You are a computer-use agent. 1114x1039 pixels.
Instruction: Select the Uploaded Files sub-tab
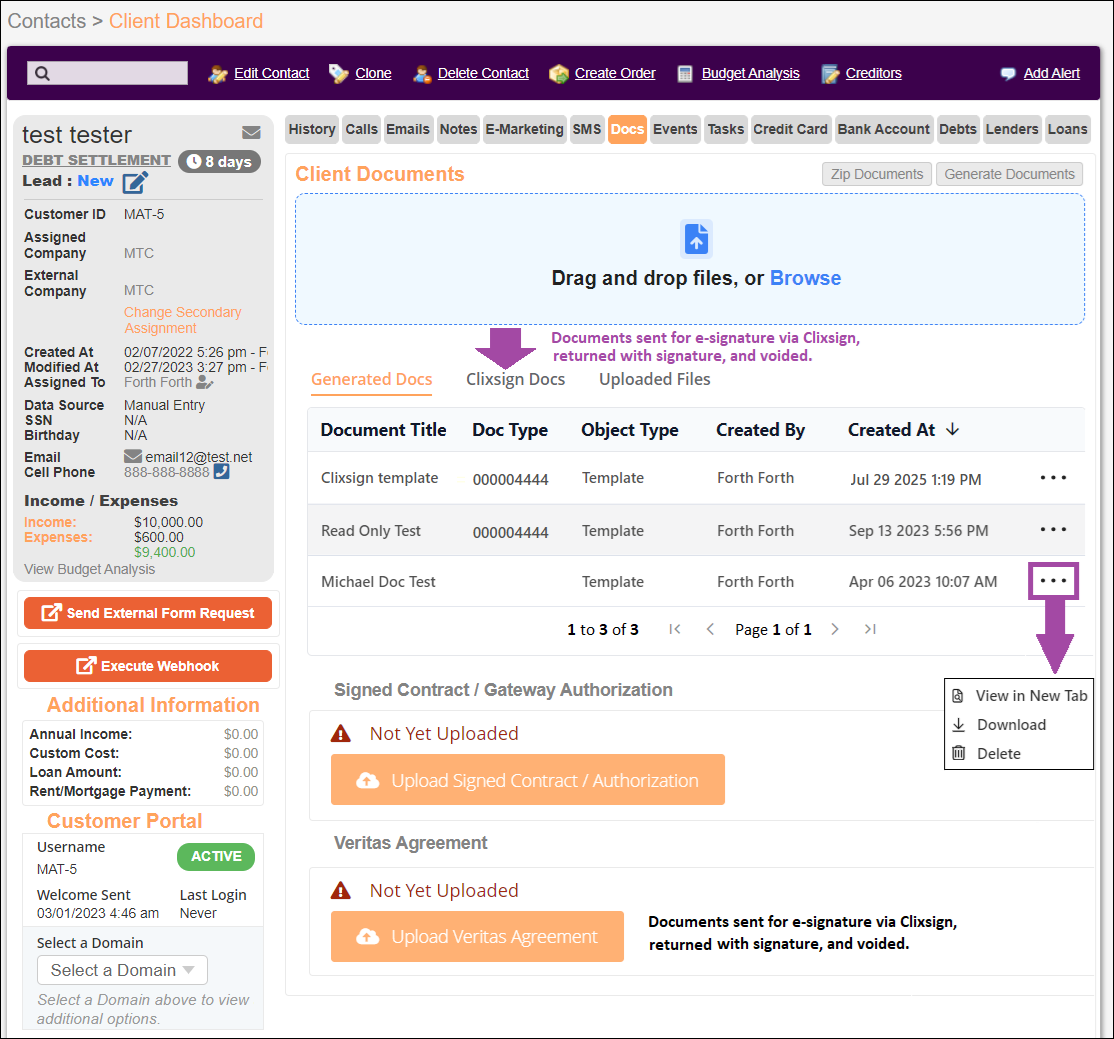point(654,379)
